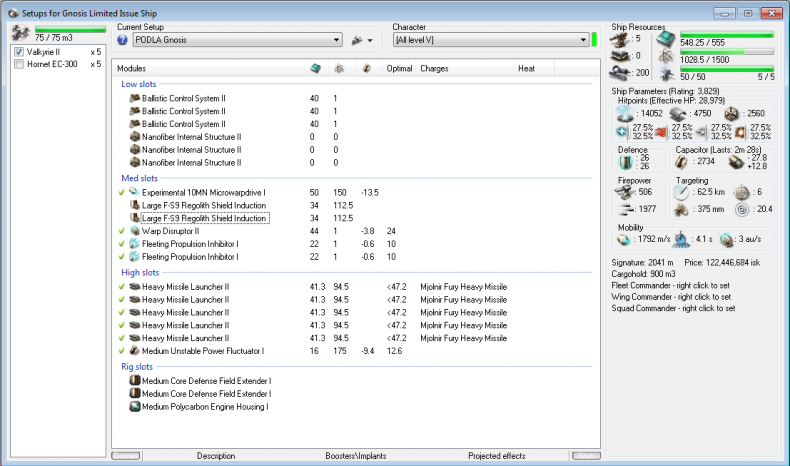Click the powergrid column header icon
This screenshot has height=466, width=790.
pyautogui.click(x=339, y=69)
